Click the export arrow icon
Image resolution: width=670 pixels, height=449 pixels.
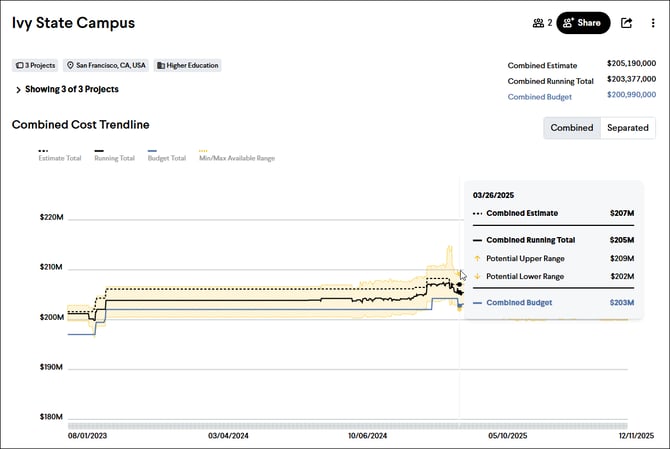[x=627, y=22]
